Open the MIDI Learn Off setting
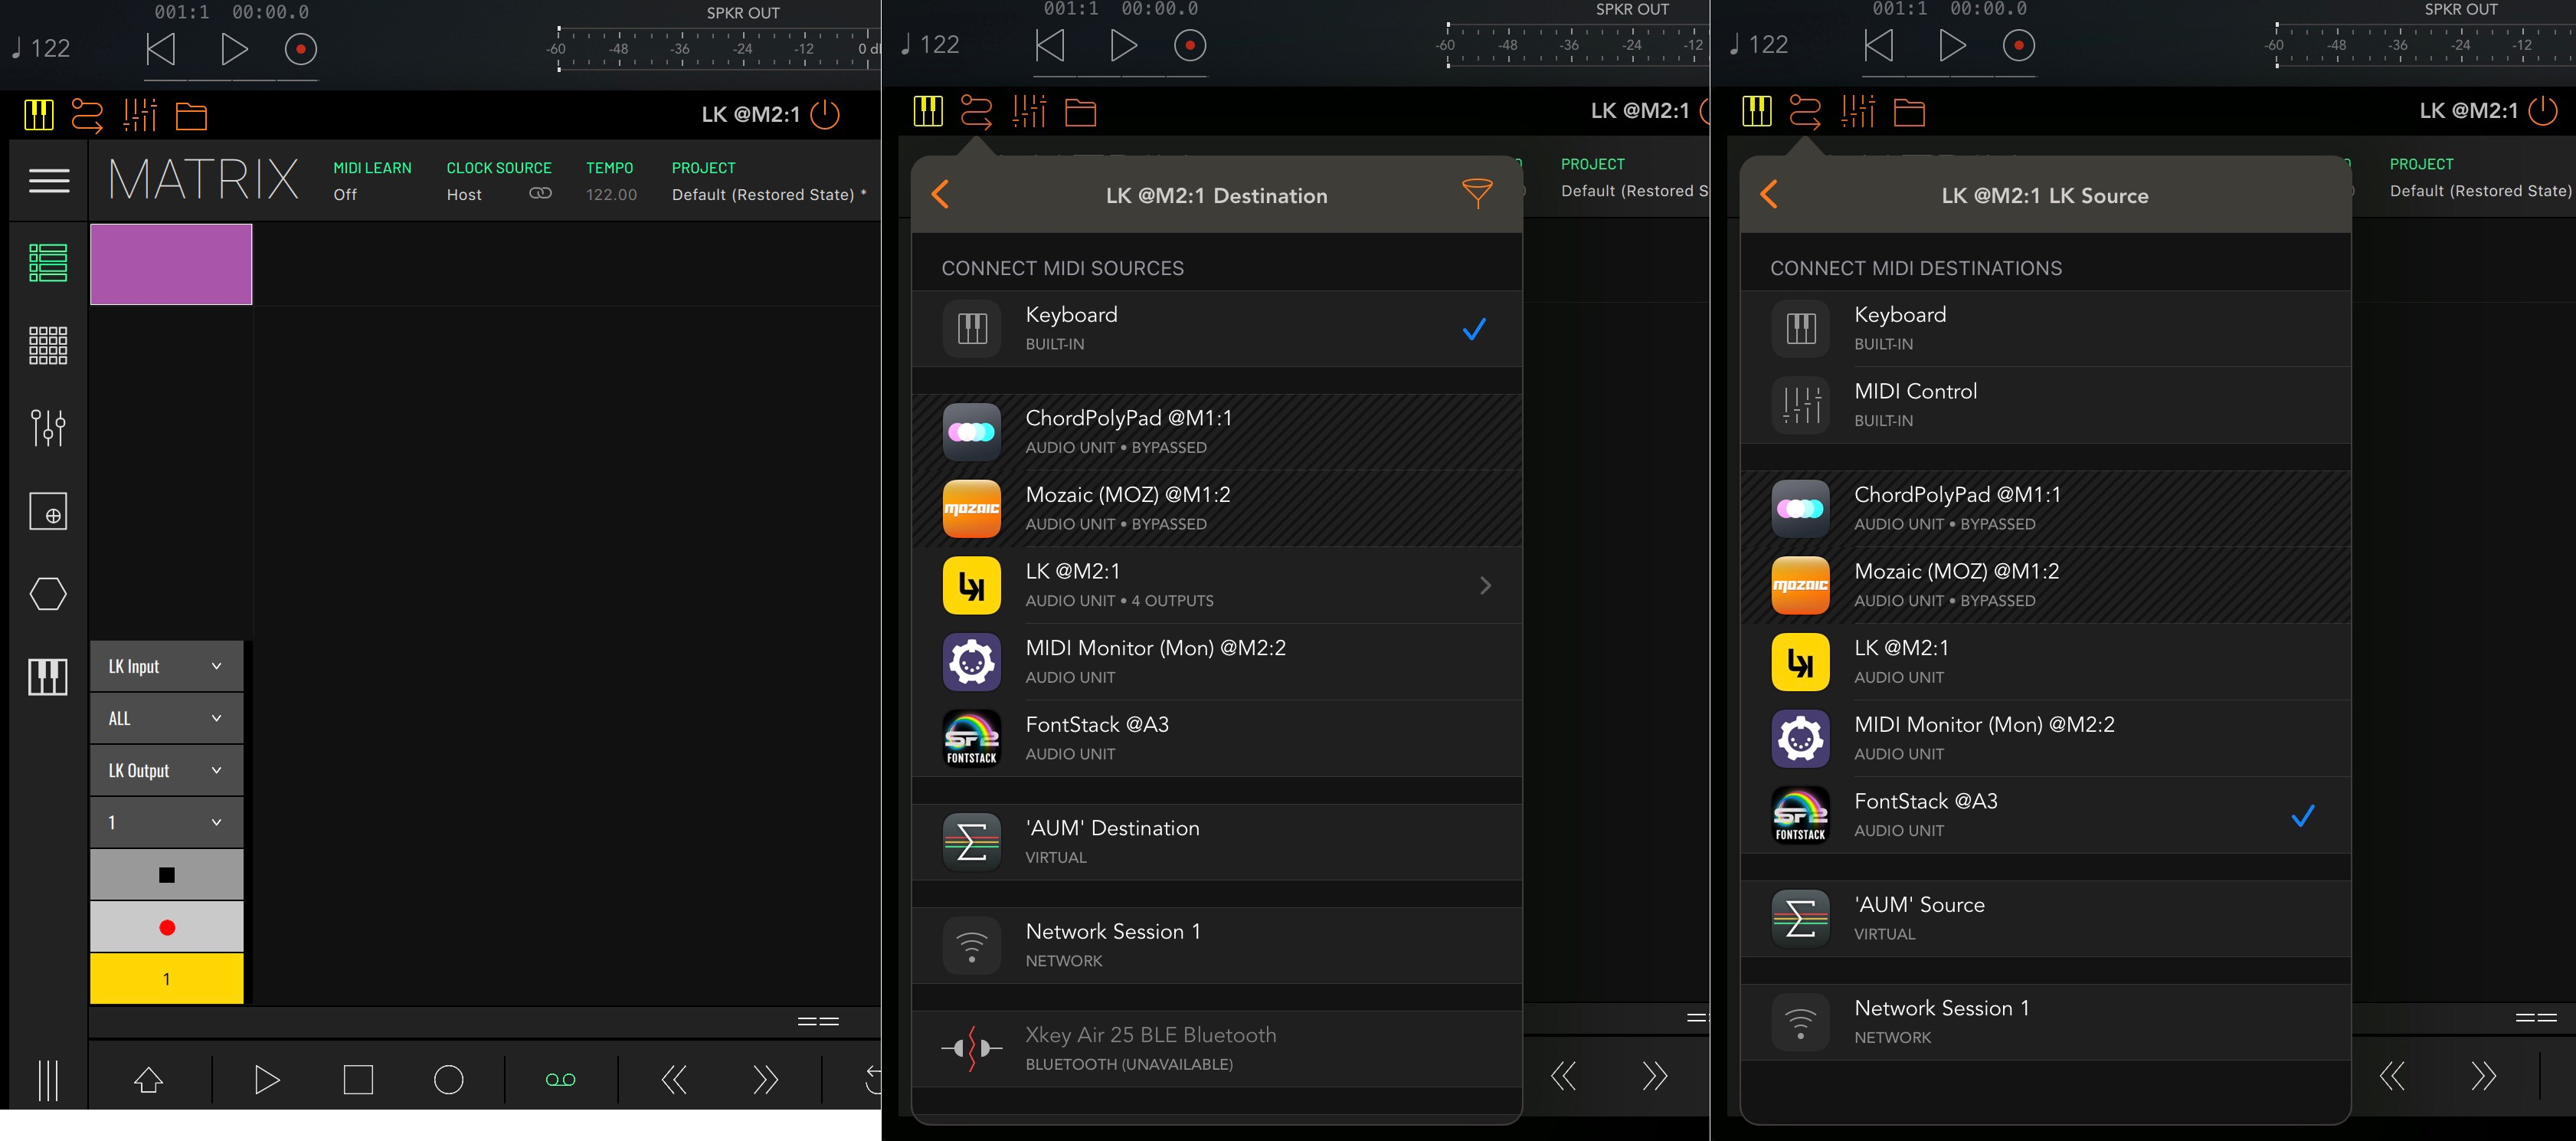This screenshot has width=2576, height=1141. click(x=345, y=194)
